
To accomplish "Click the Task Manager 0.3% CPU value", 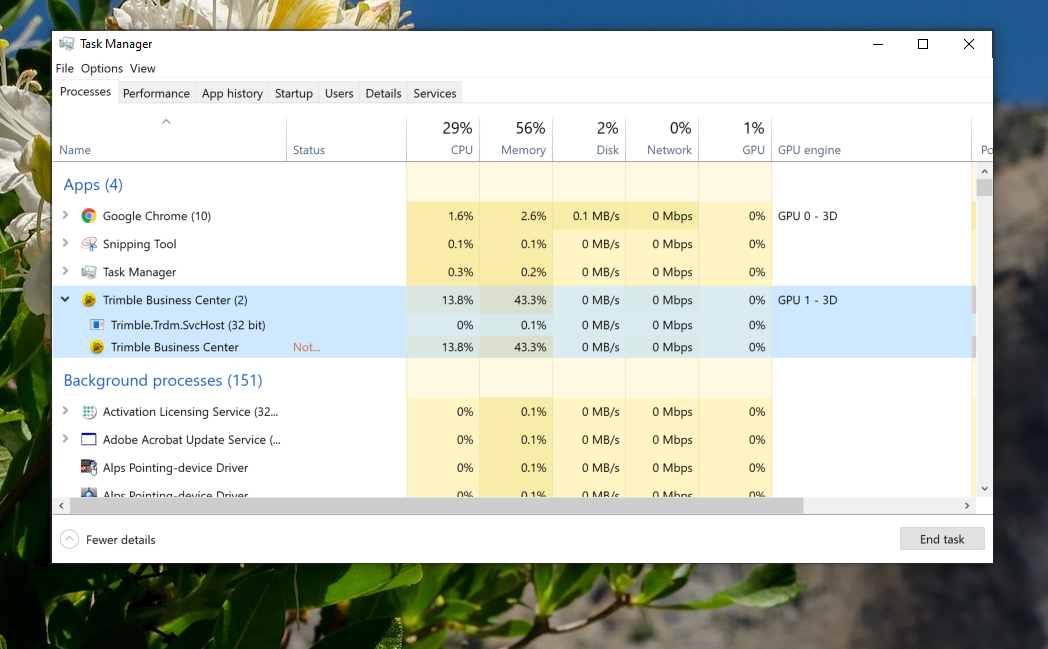I will (461, 272).
